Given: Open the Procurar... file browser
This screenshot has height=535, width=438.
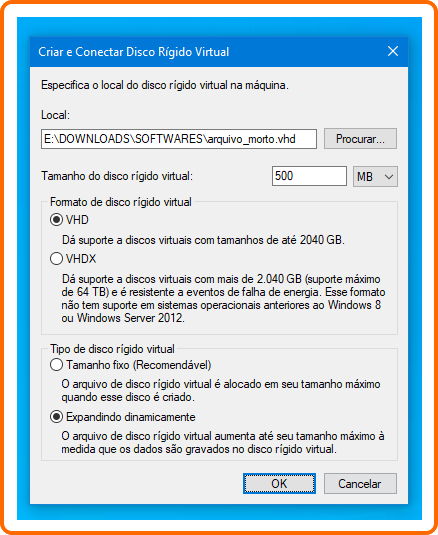Looking at the screenshot, I should point(360,139).
